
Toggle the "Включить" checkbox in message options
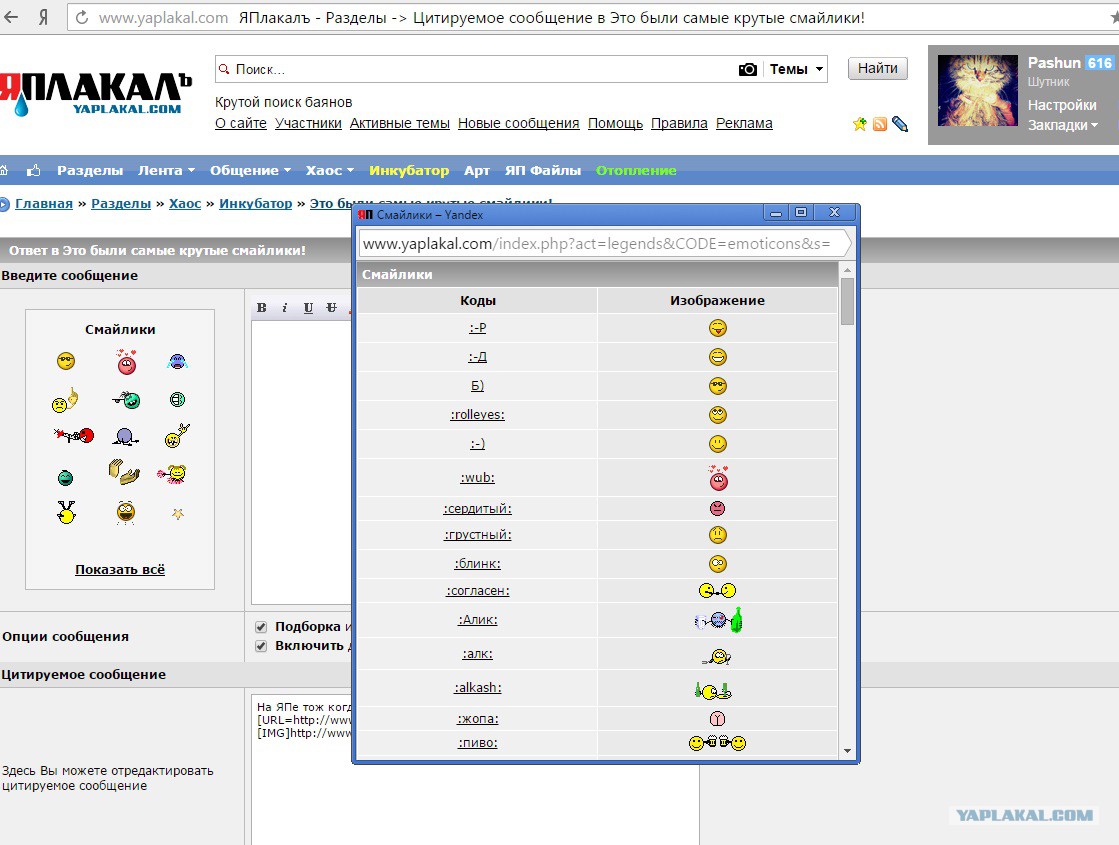[x=261, y=646]
